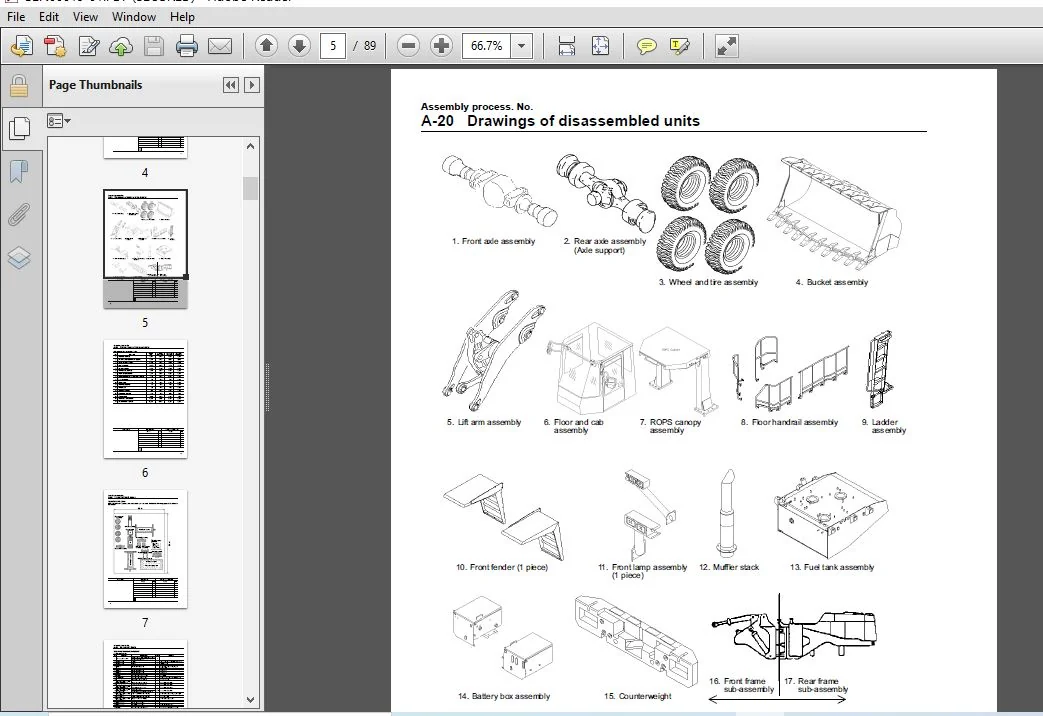Open the File menu
Screen dimensions: 1043x716
16,17
